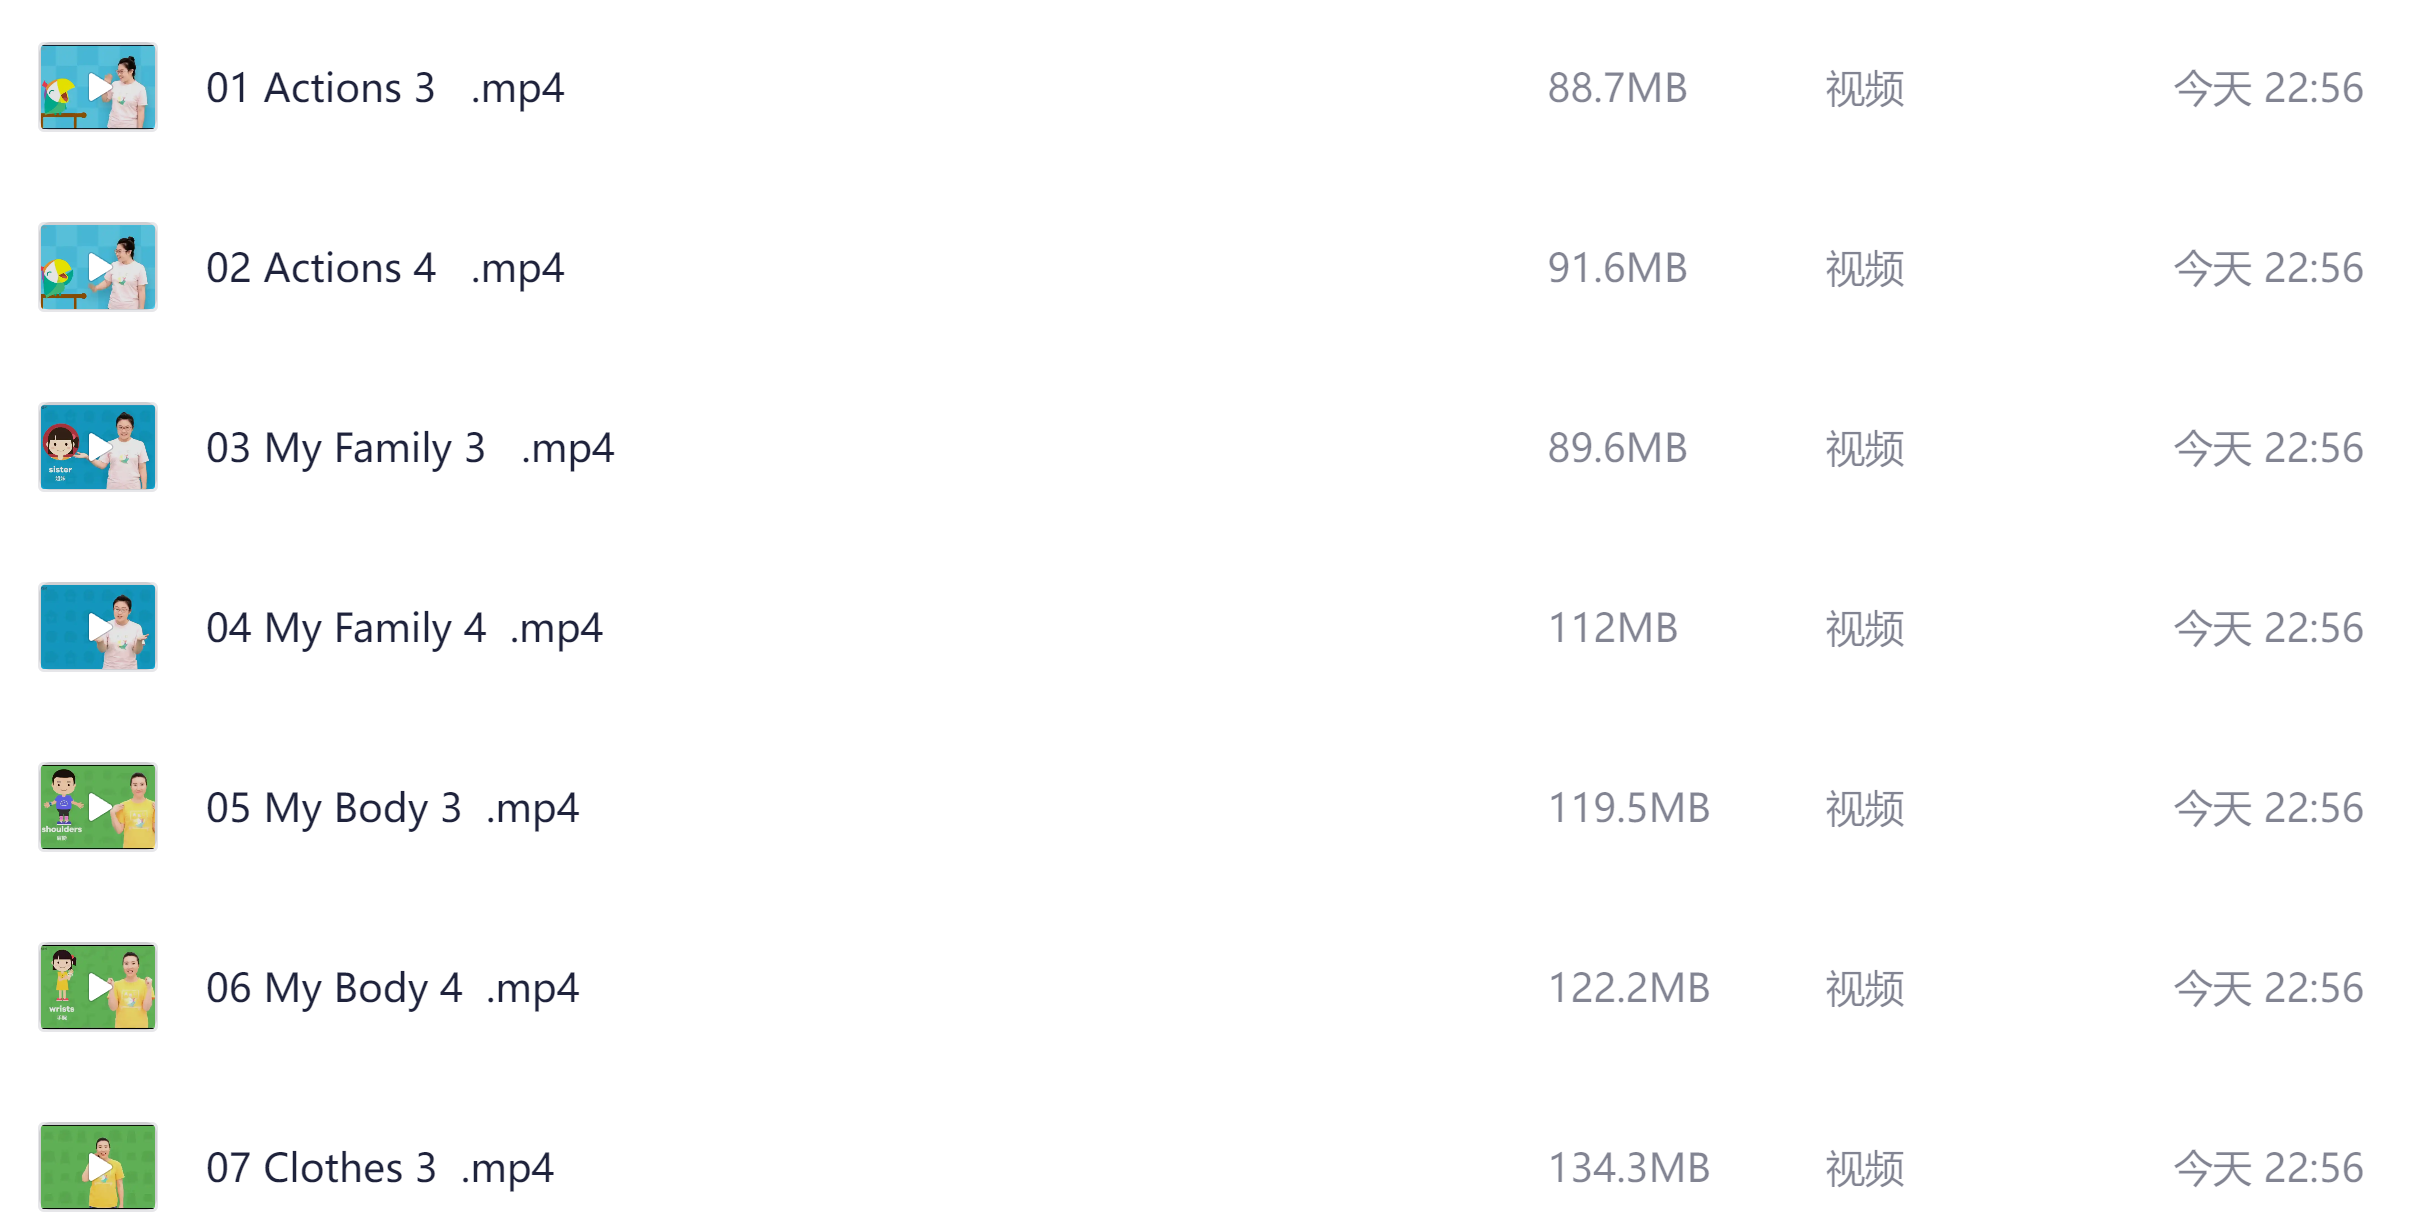Open the 04 My Family 4 thumbnail
2409x1221 pixels.
click(x=98, y=627)
